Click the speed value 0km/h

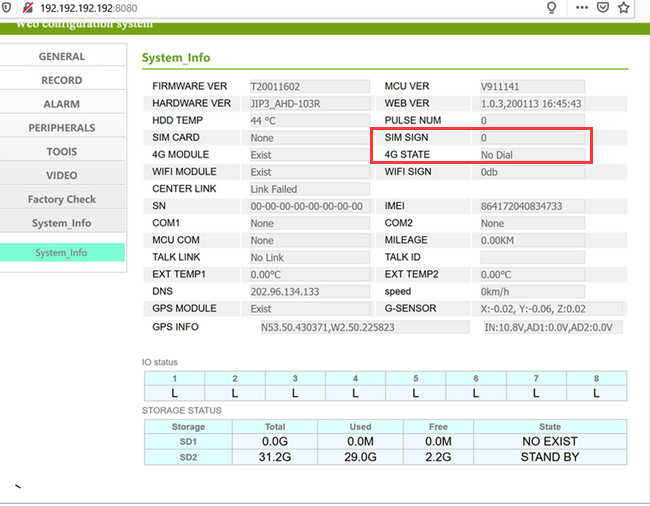(x=532, y=291)
